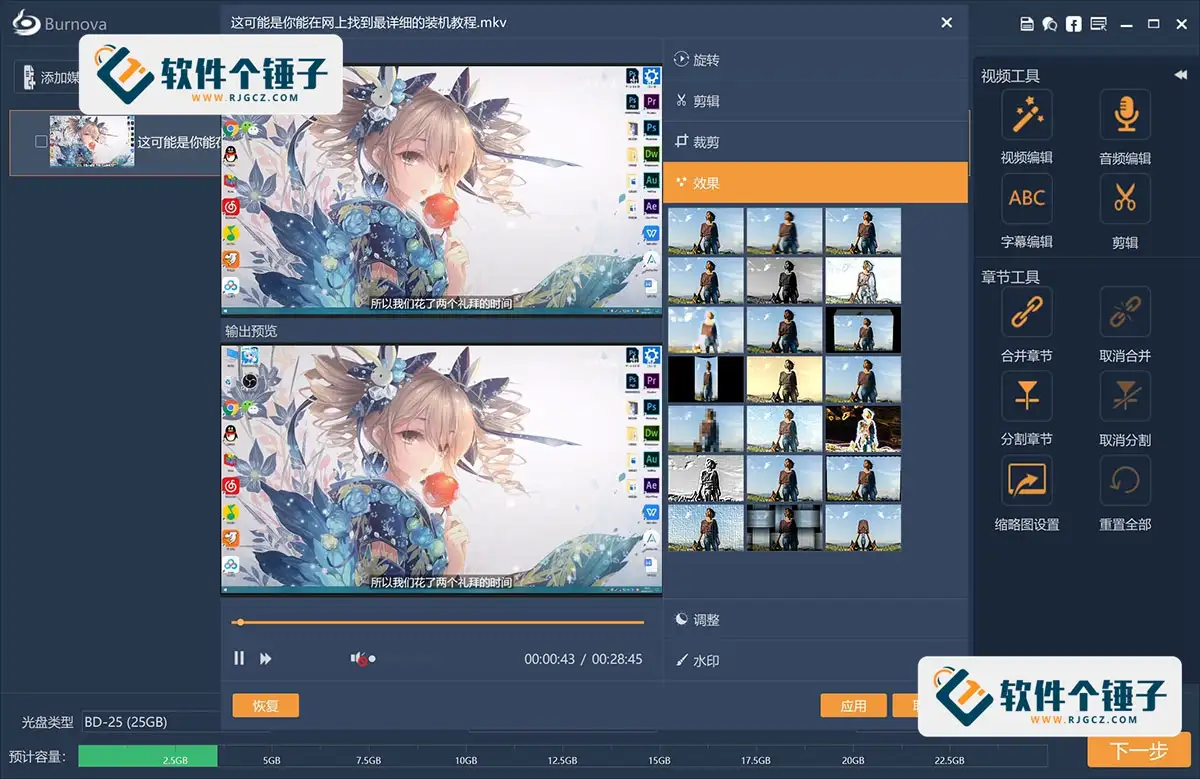The image size is (1200, 779).
Task: Select the narrow strip on black effect thumbnail
Action: pyautogui.click(x=706, y=379)
